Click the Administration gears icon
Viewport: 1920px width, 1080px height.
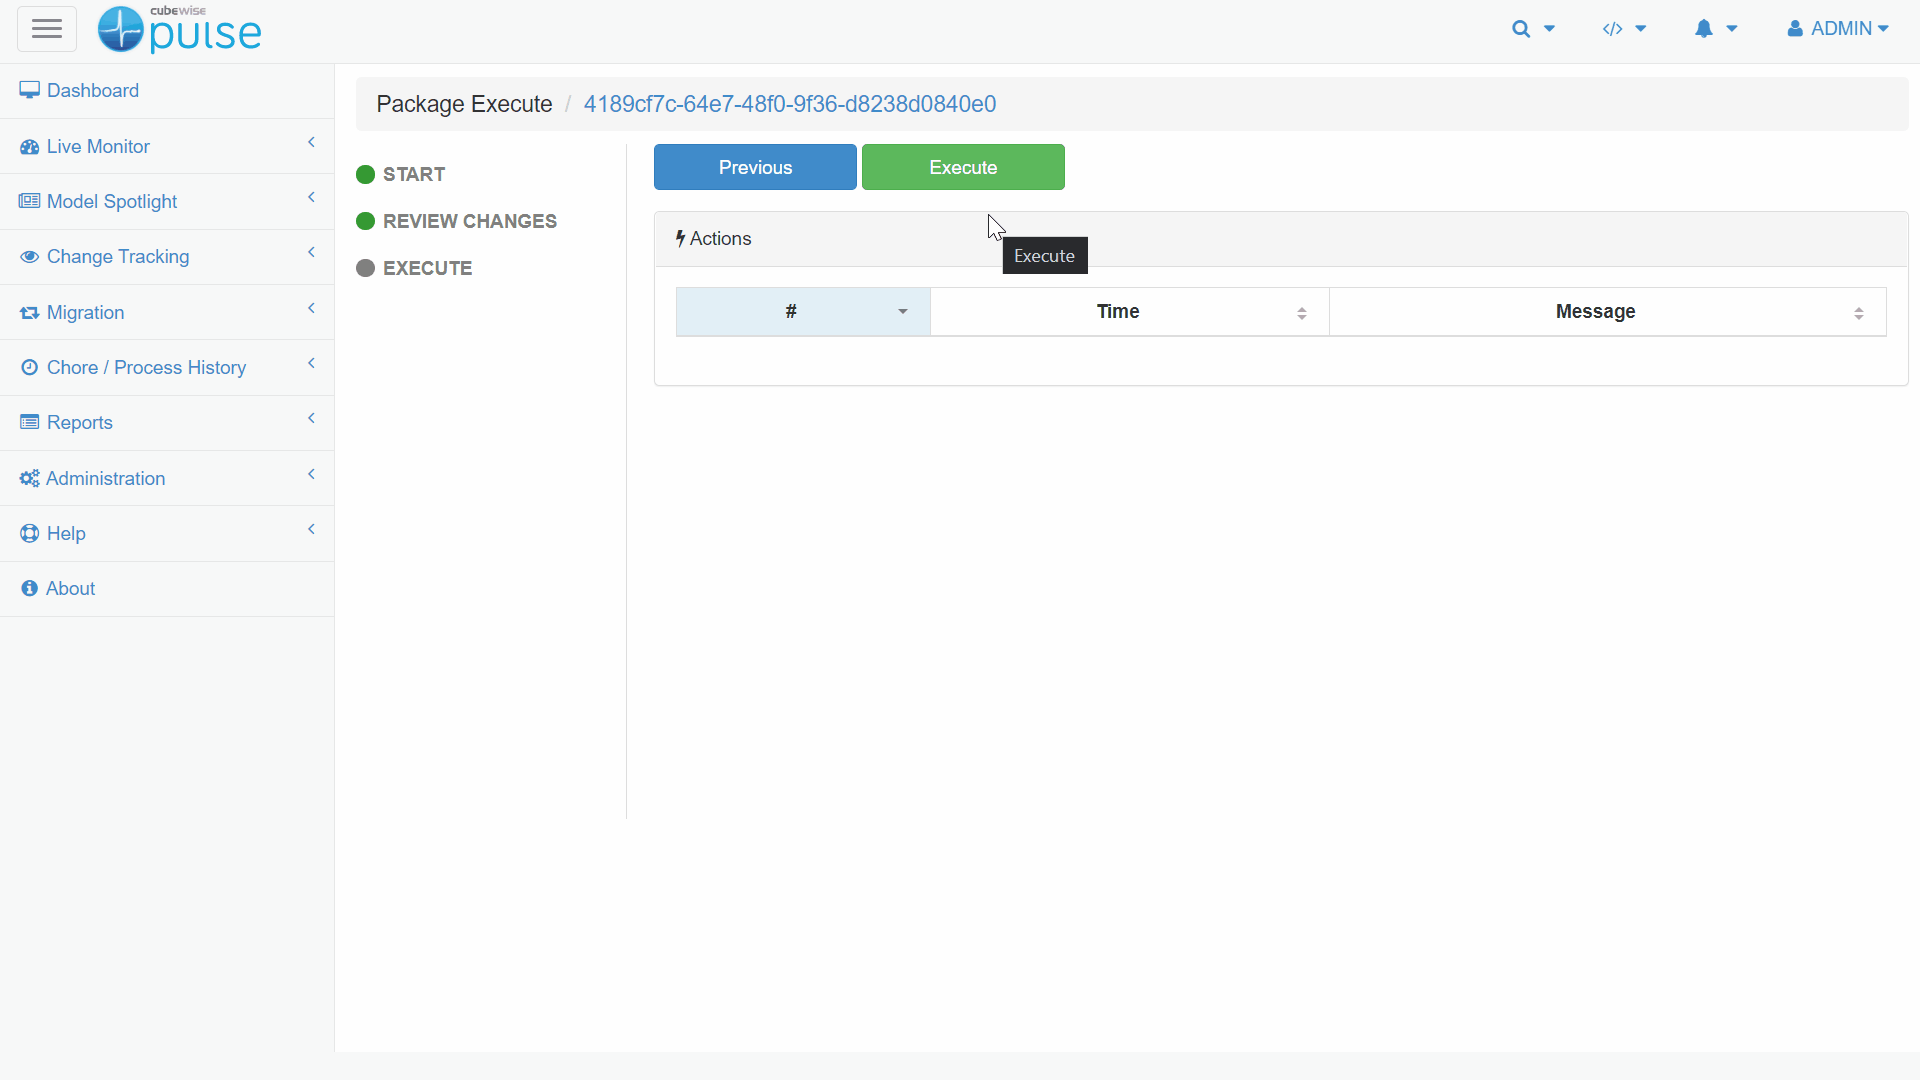pyautogui.click(x=29, y=478)
